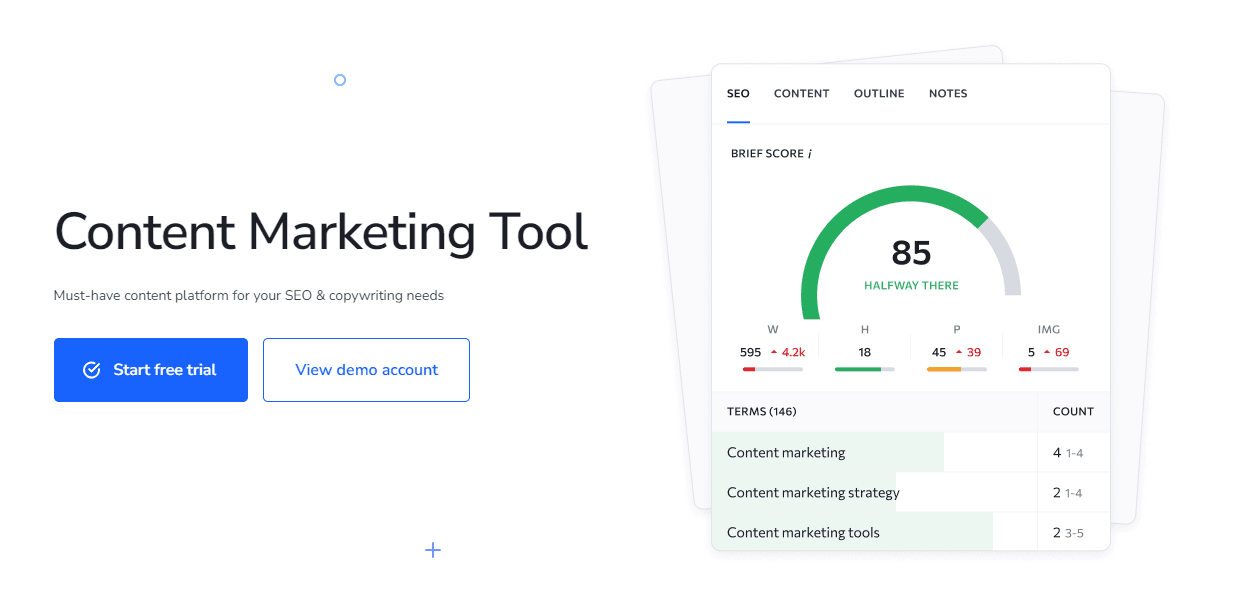Open the View demo account link
This screenshot has width=1245, height=604.
point(366,369)
